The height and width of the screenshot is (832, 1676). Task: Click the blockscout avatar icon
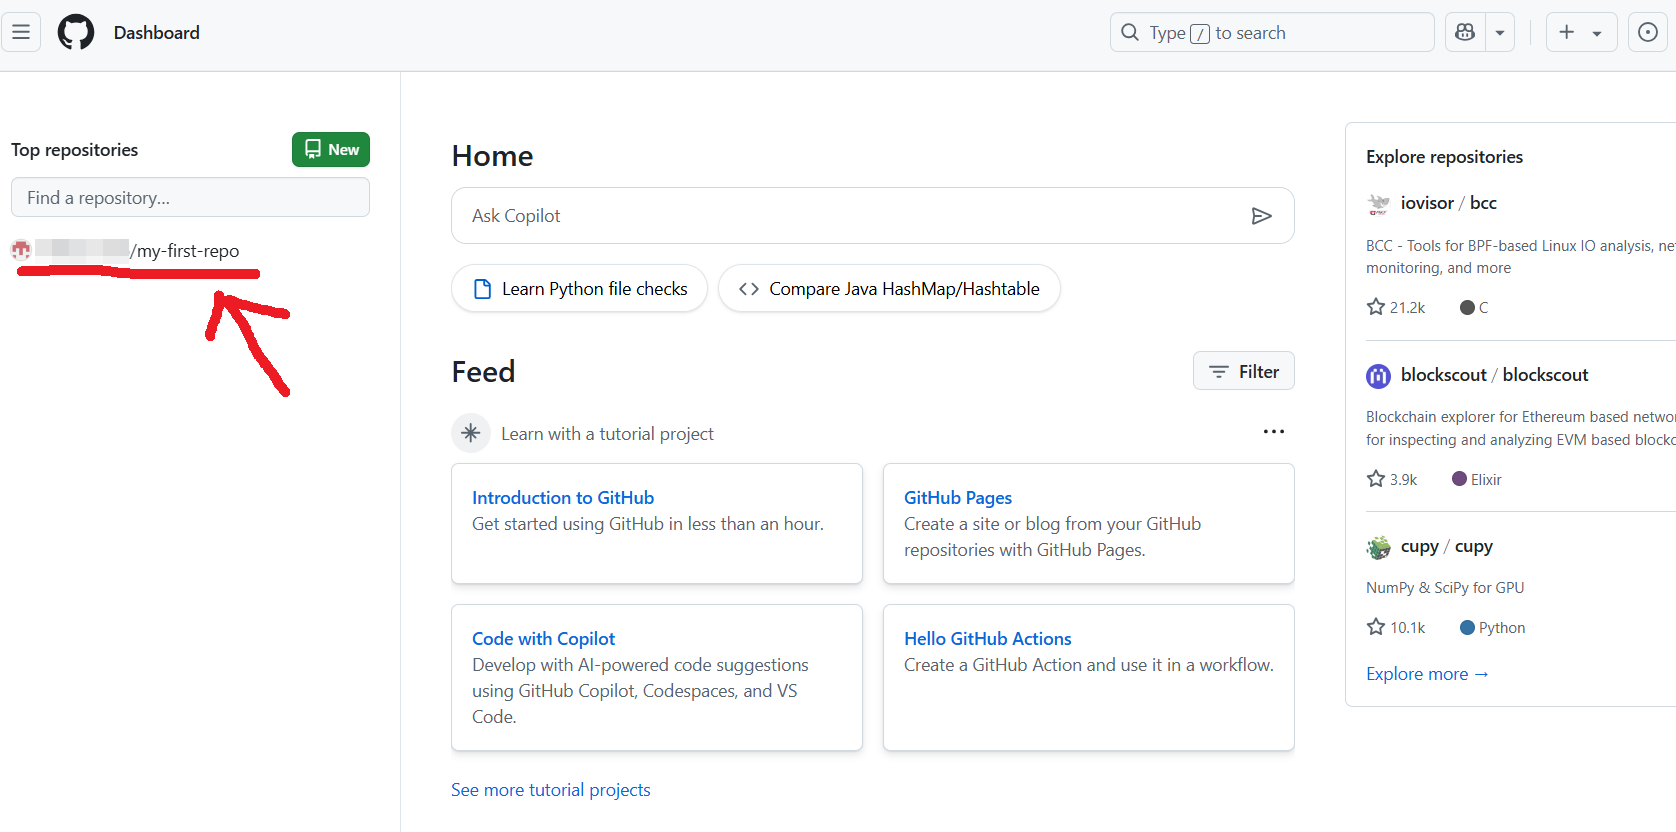(1379, 376)
